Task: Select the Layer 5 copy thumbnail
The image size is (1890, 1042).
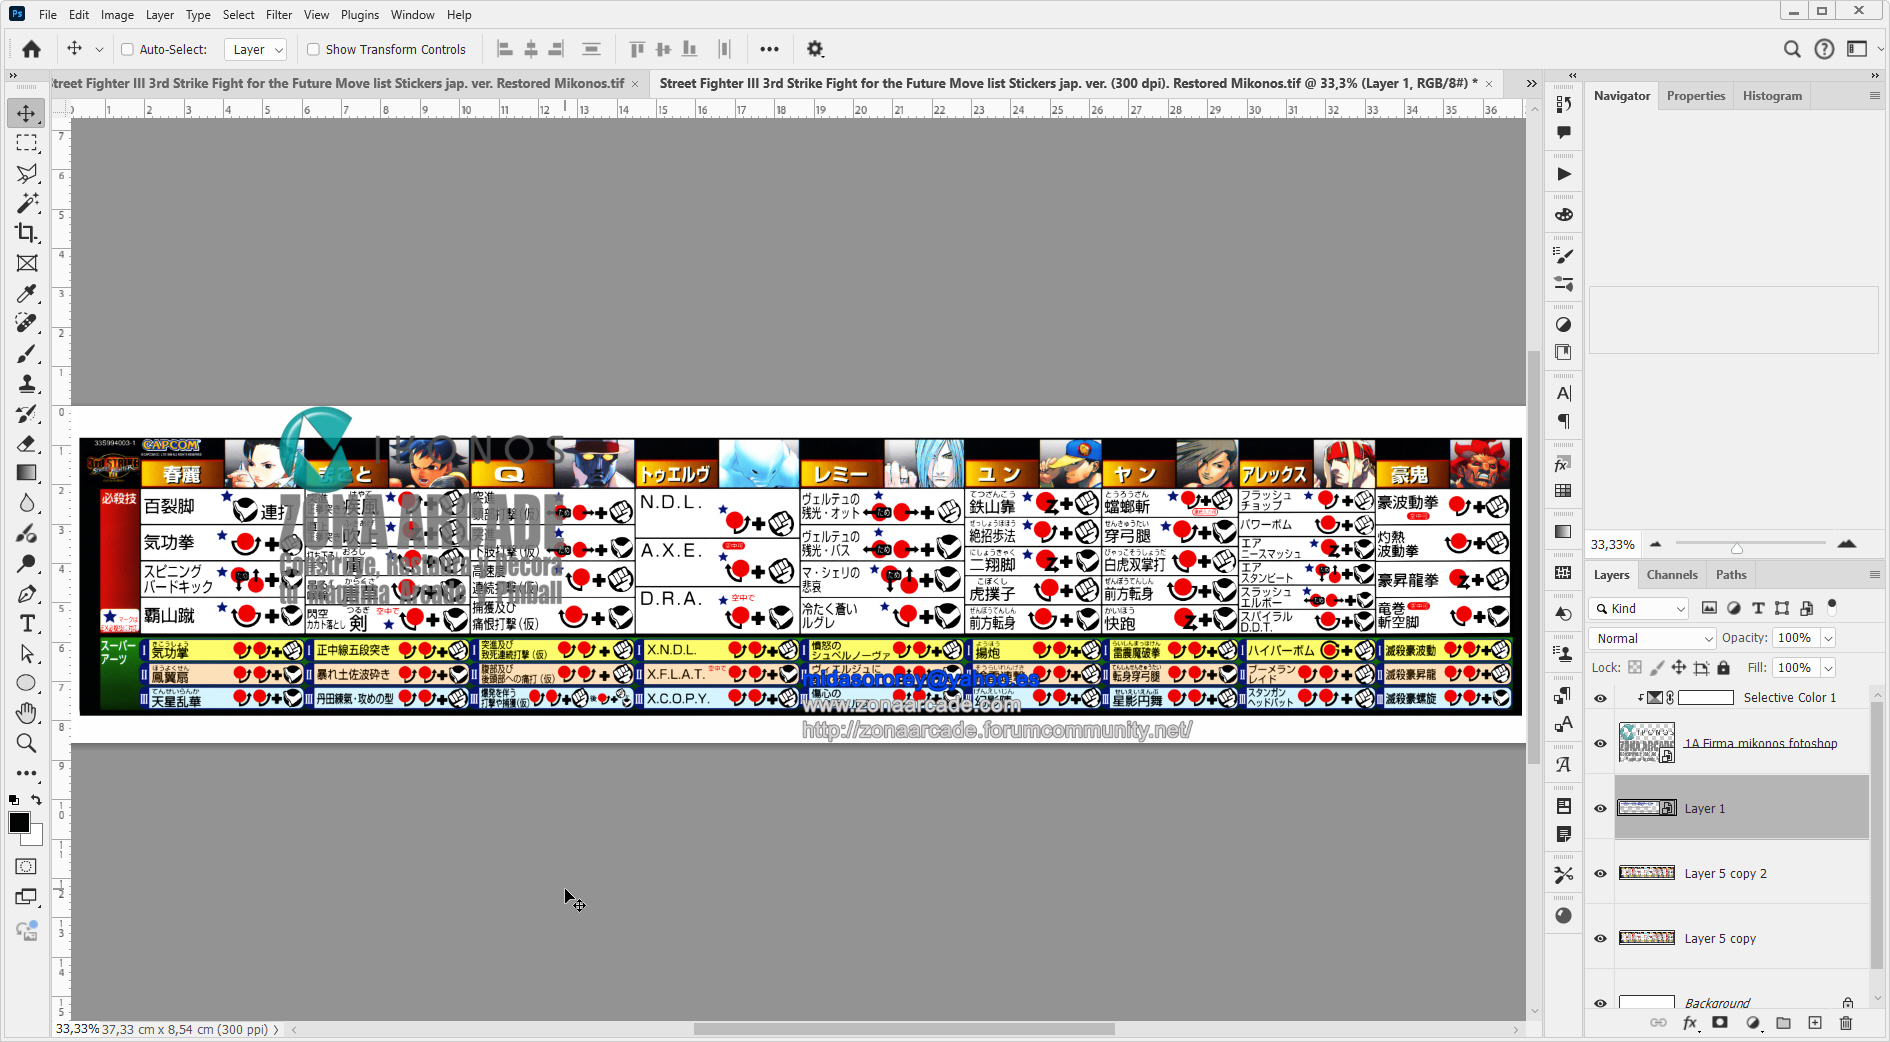Action: click(1646, 938)
